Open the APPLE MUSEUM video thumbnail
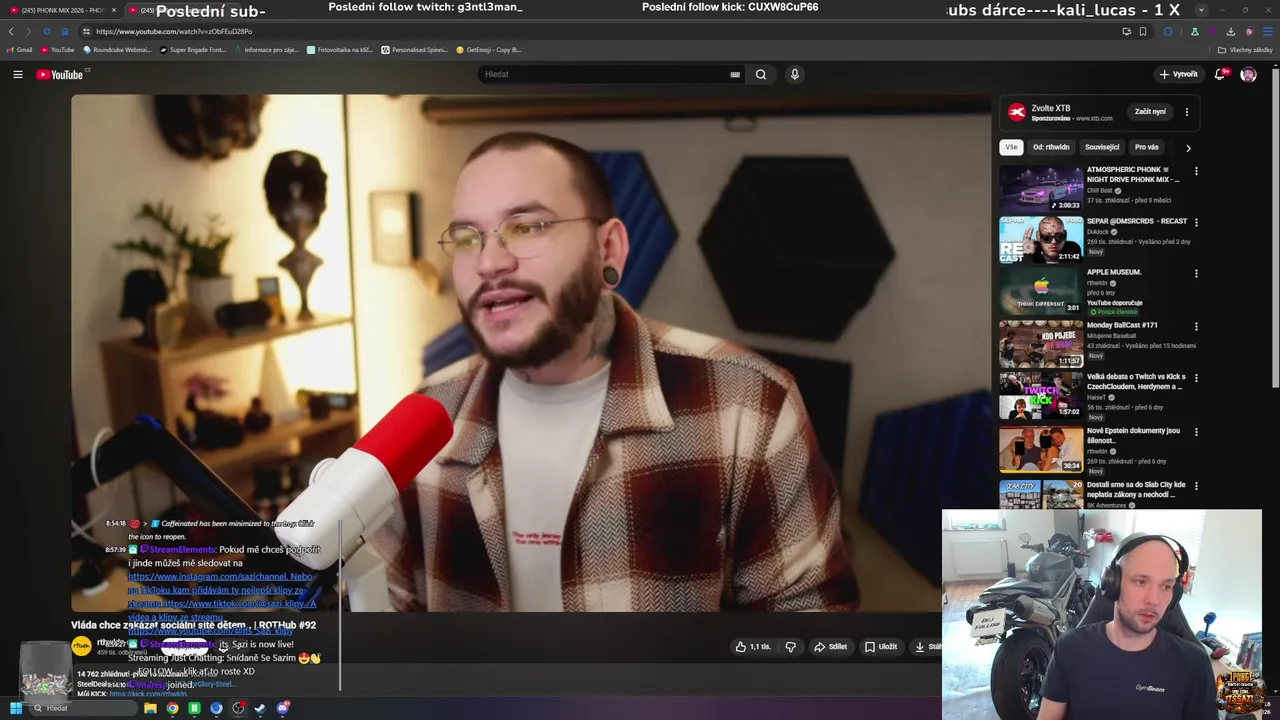Screen dimensions: 1280x720 tap(1041, 291)
